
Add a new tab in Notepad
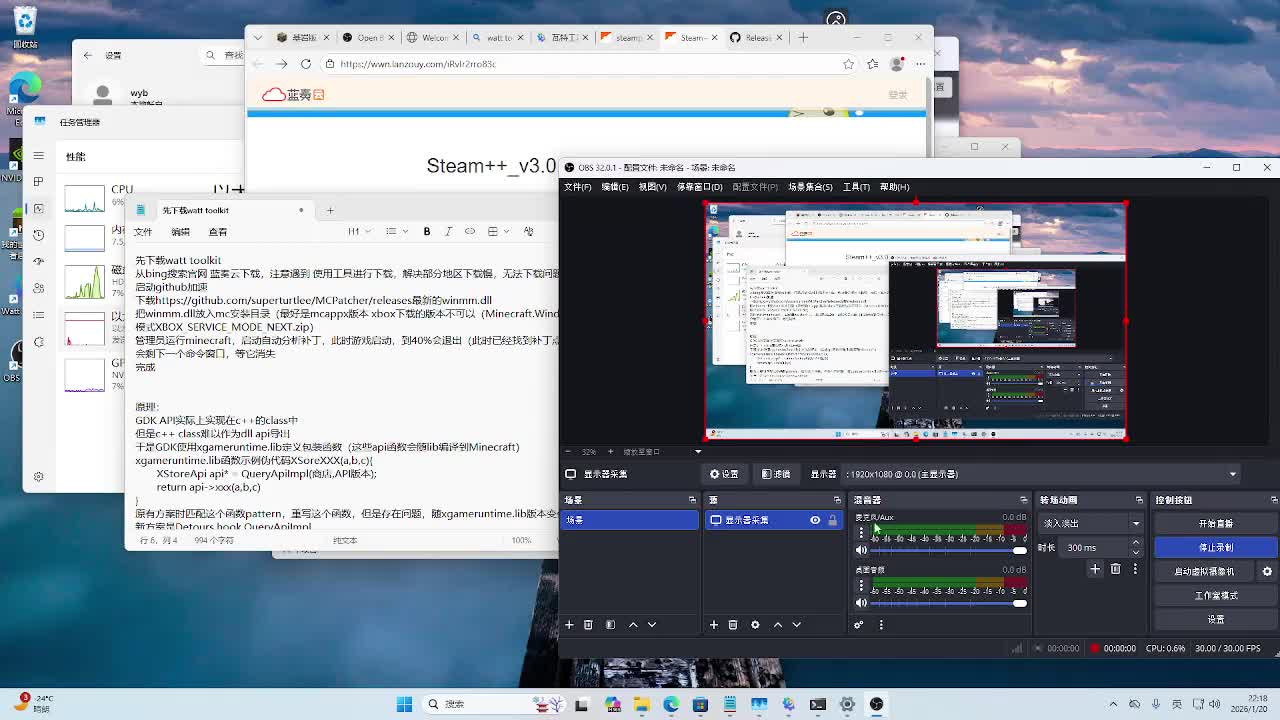pos(330,210)
